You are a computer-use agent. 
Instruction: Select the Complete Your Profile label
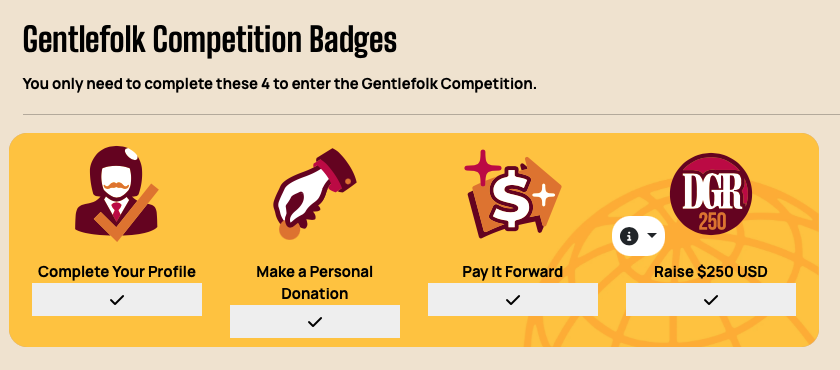coord(117,271)
